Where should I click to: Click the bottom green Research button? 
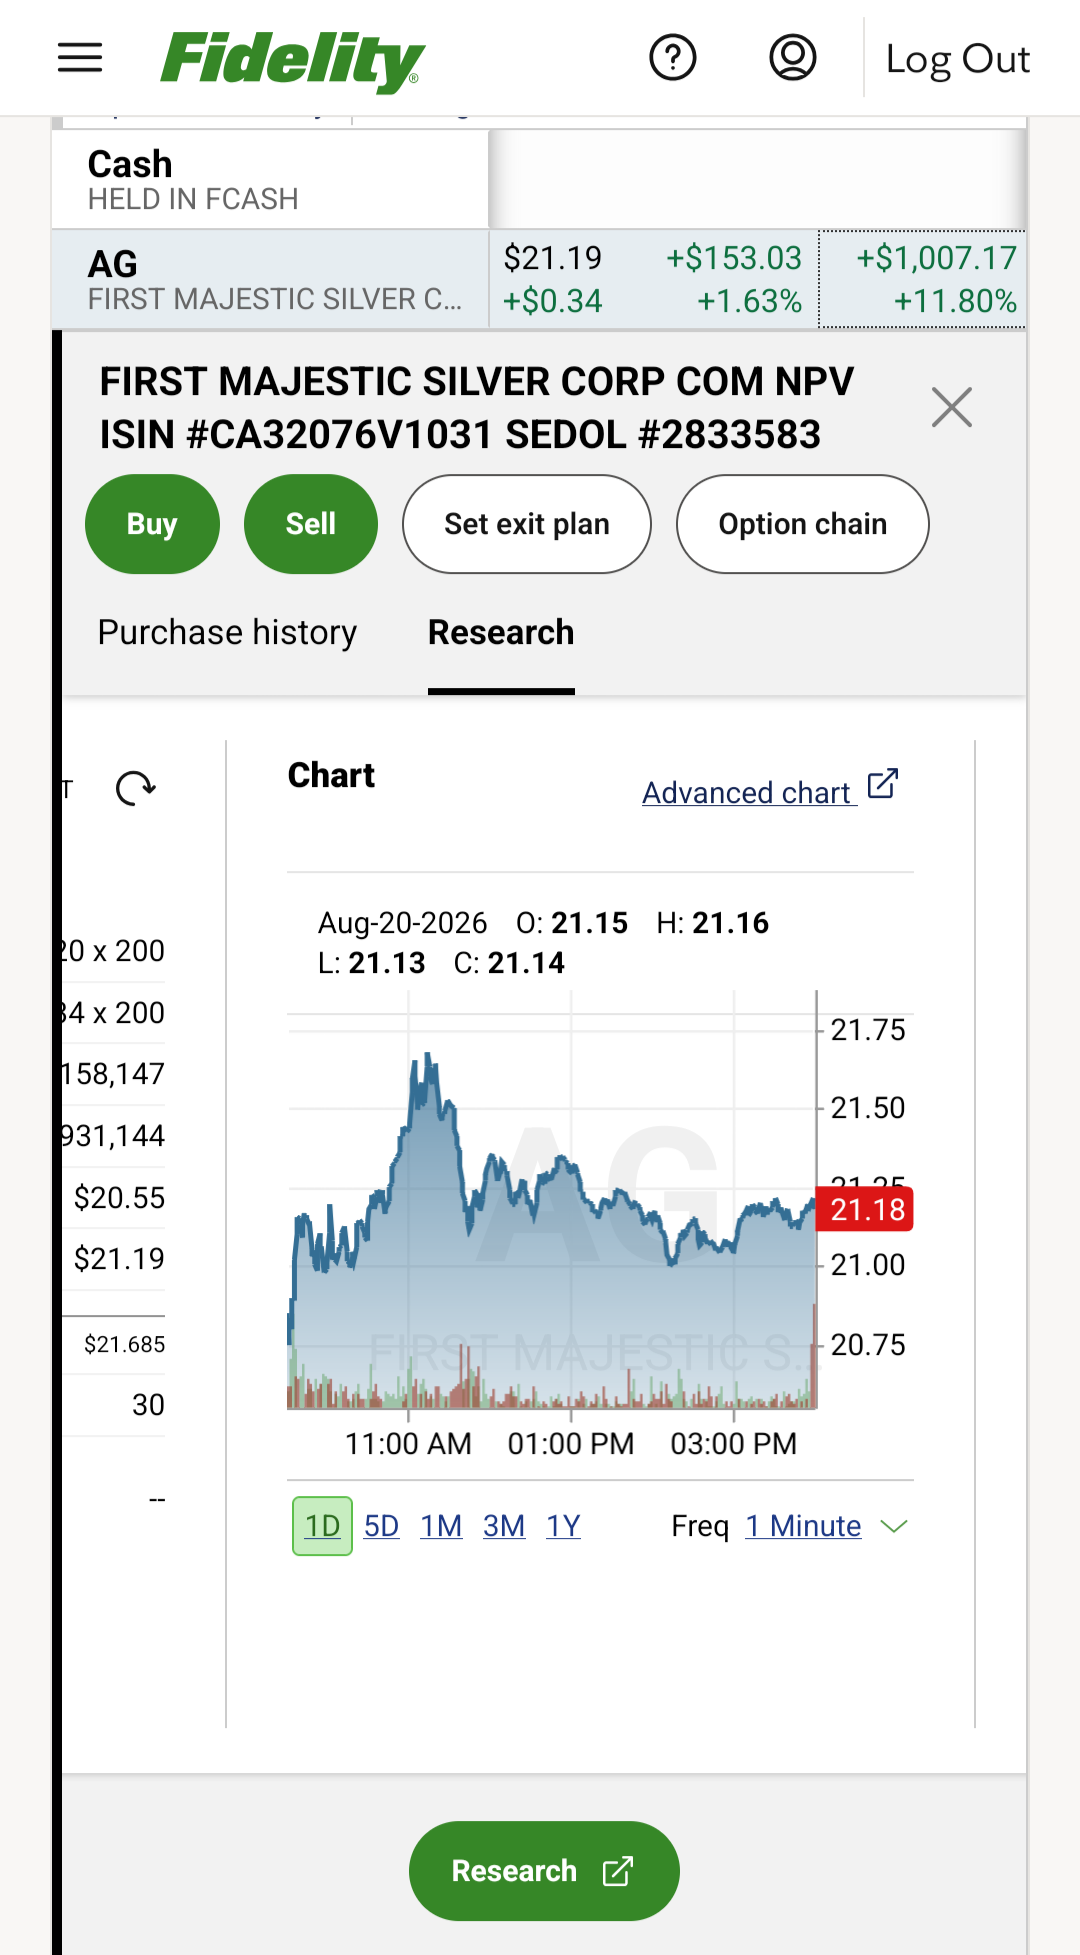click(x=544, y=1871)
